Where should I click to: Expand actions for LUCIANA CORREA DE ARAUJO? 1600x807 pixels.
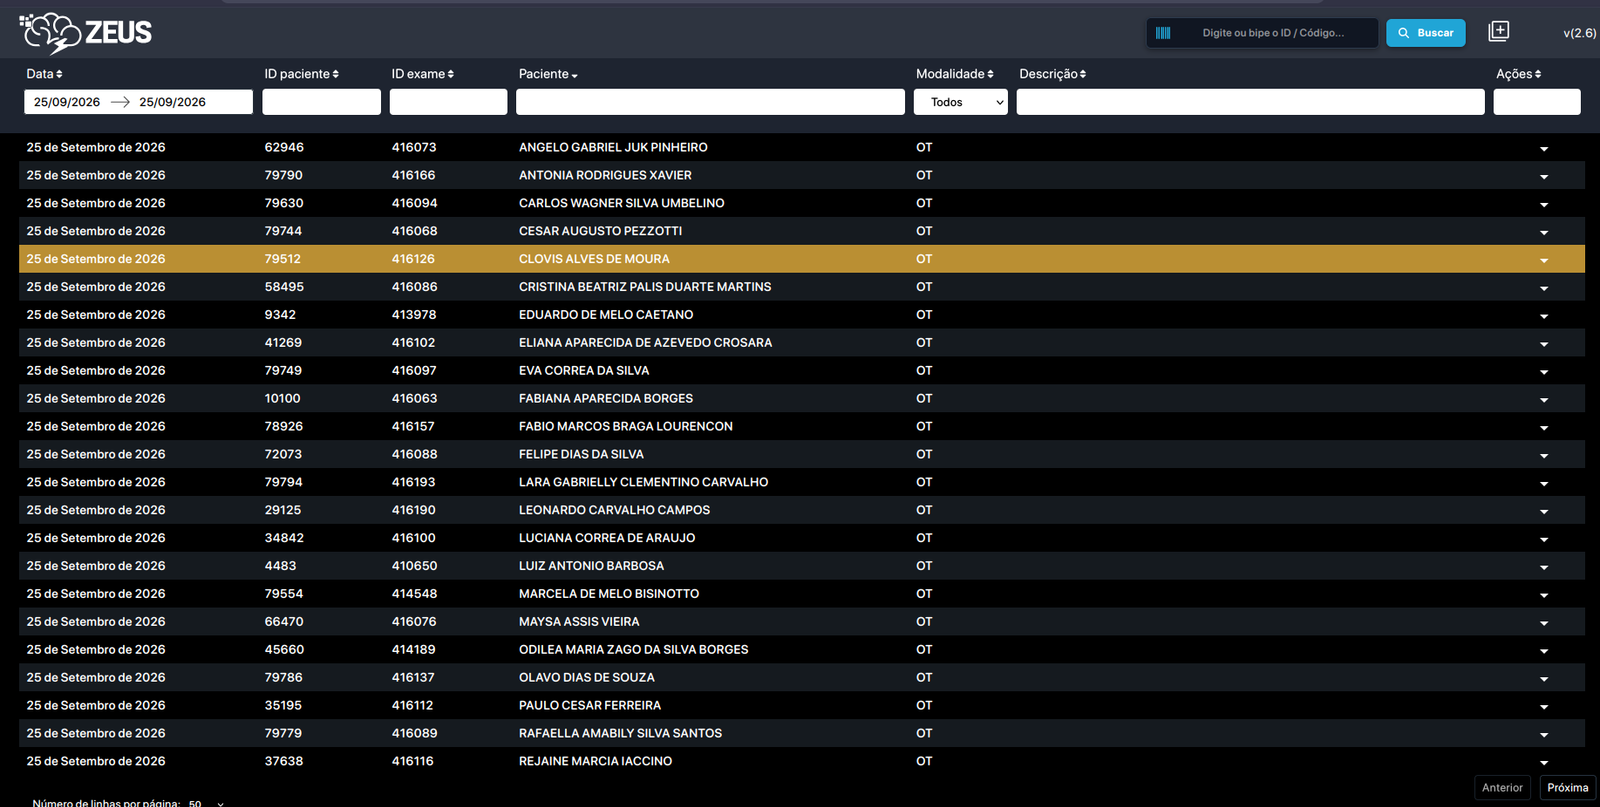click(x=1544, y=541)
